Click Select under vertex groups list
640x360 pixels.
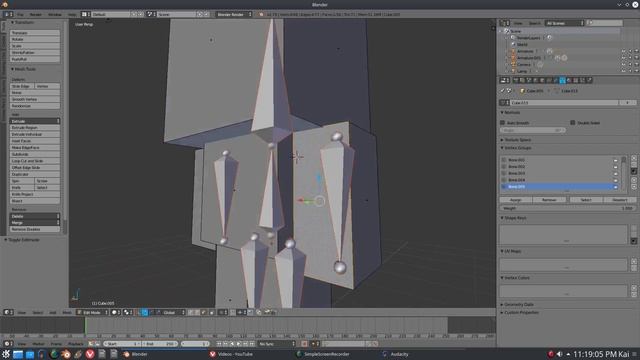pyautogui.click(x=586, y=200)
